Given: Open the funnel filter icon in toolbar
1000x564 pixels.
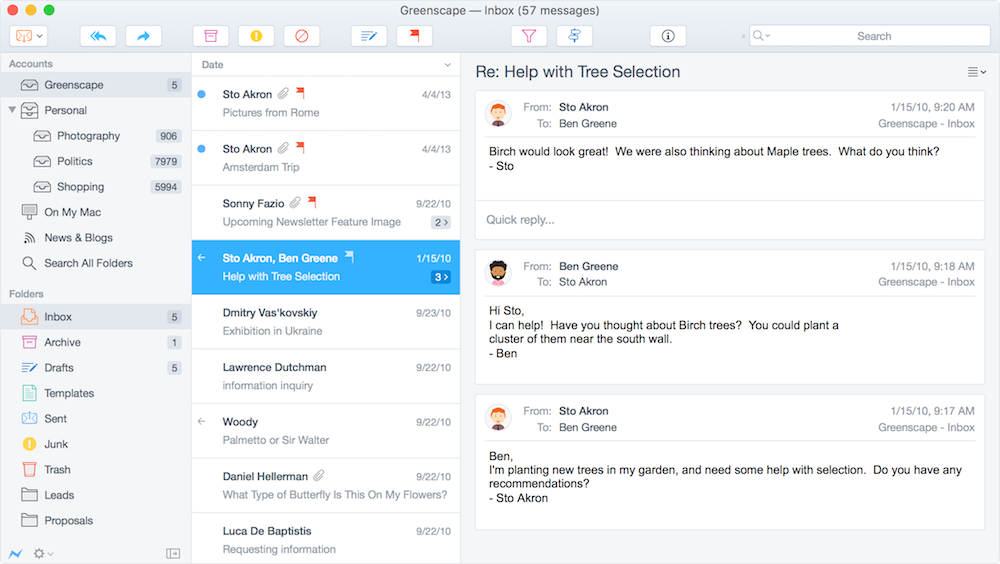Looking at the screenshot, I should [x=529, y=36].
